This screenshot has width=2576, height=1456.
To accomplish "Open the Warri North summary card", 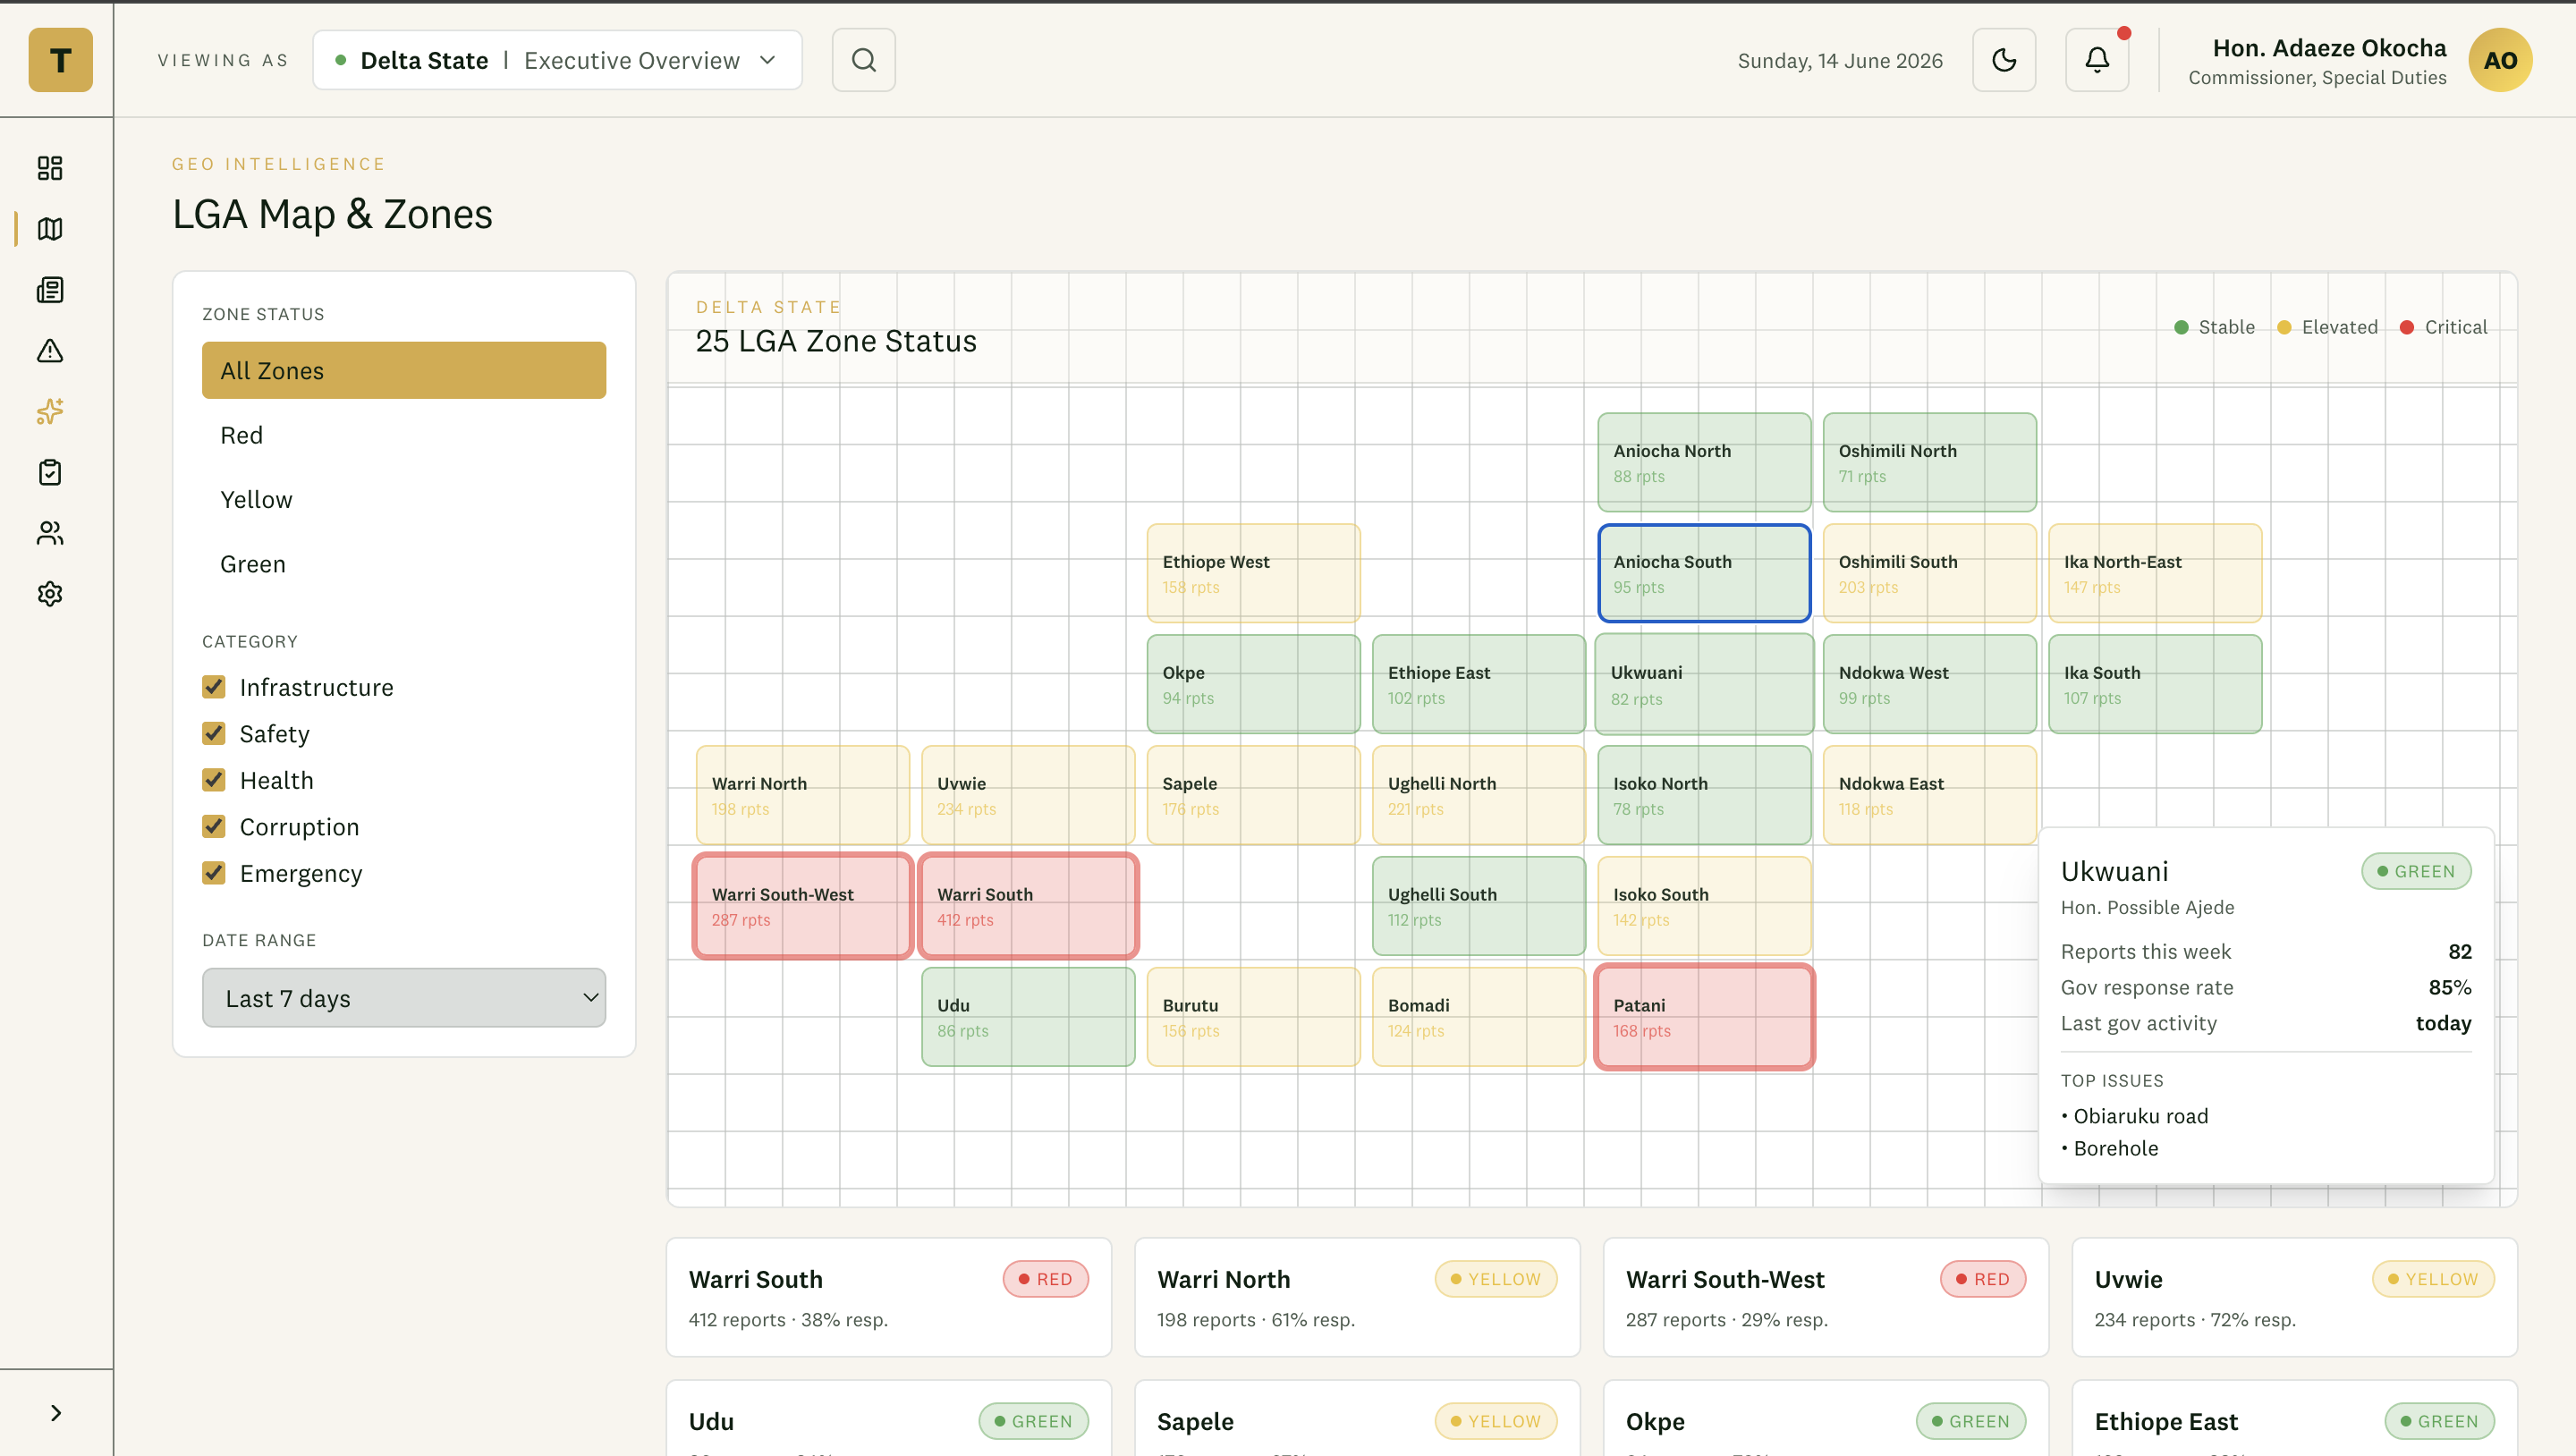I will (x=1357, y=1297).
